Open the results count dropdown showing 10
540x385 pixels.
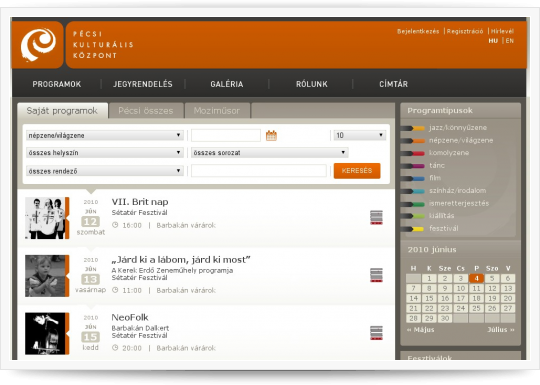(360, 135)
